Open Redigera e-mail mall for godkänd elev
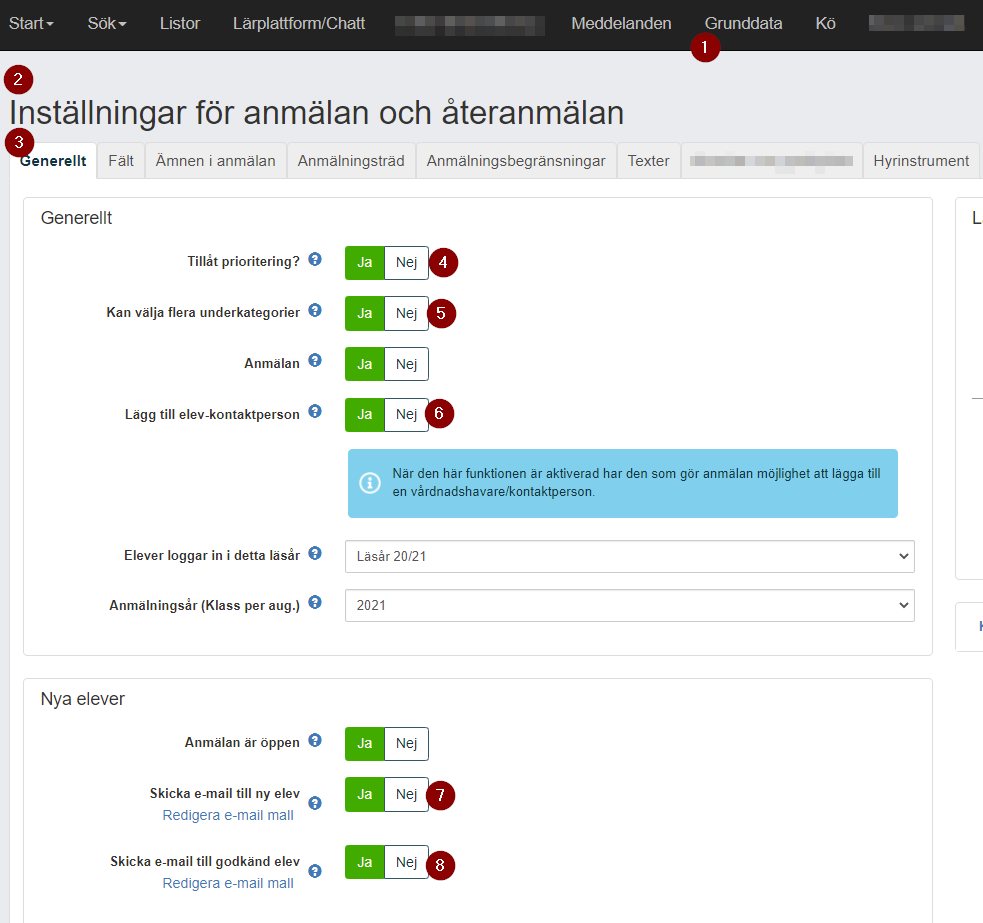This screenshot has width=983, height=923. tap(228, 883)
